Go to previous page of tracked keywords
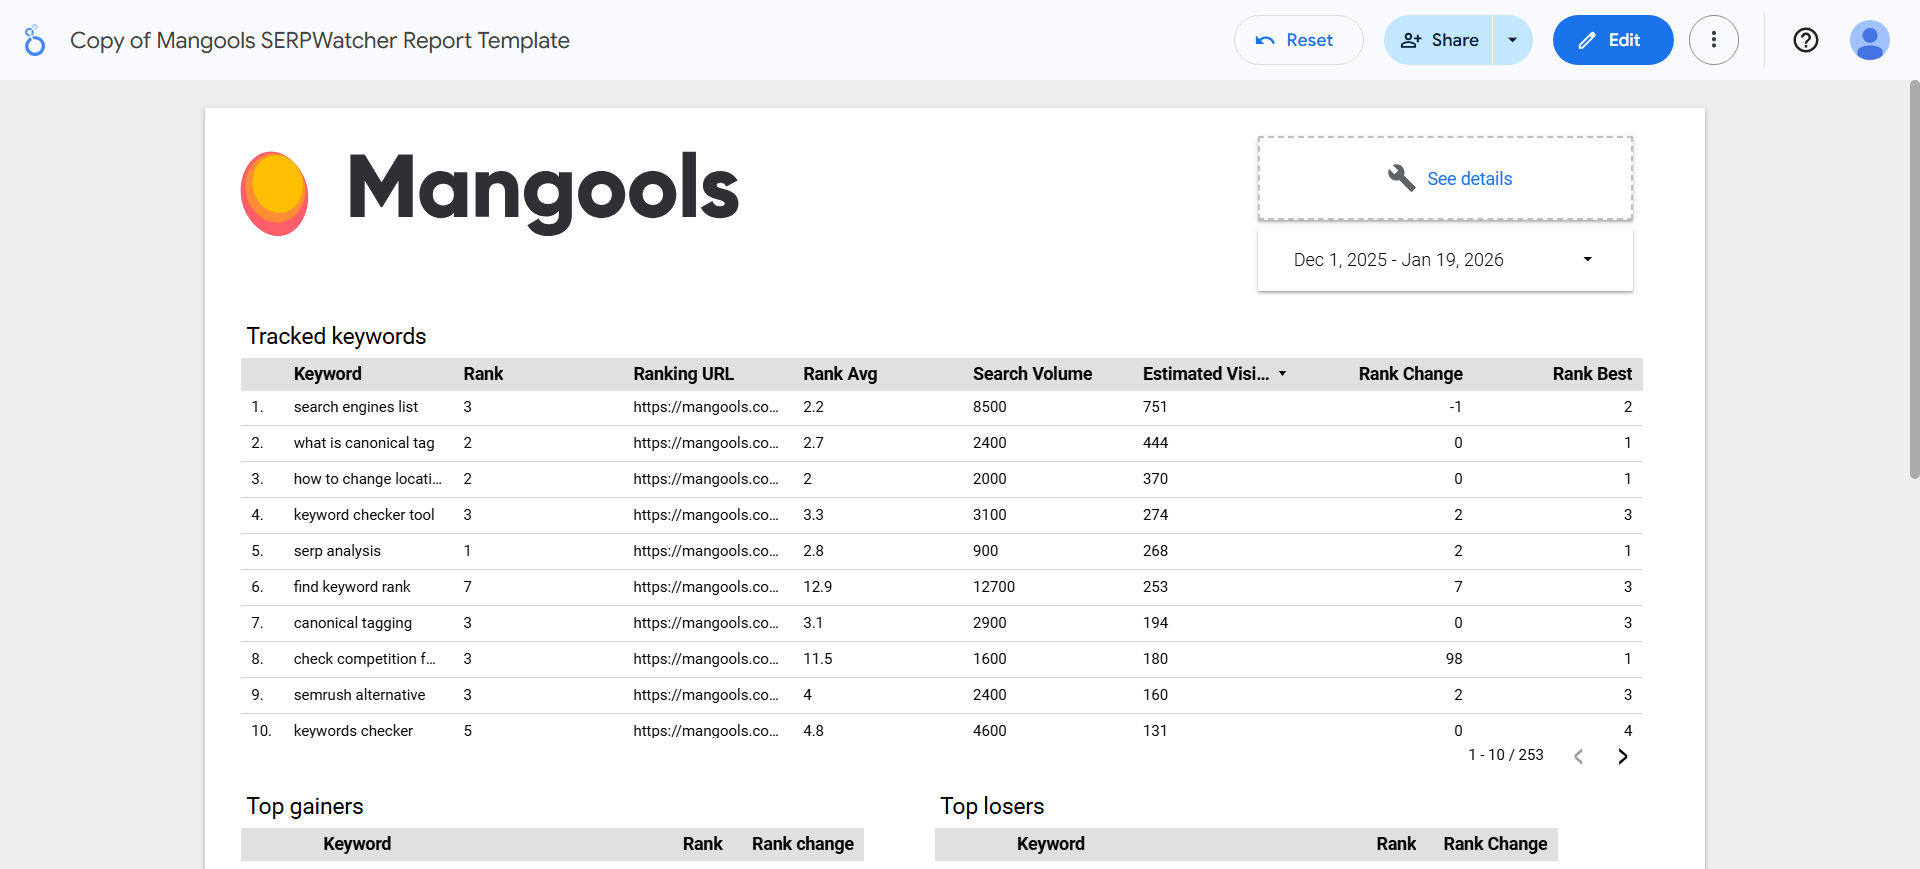This screenshot has width=1920, height=869. [x=1578, y=756]
